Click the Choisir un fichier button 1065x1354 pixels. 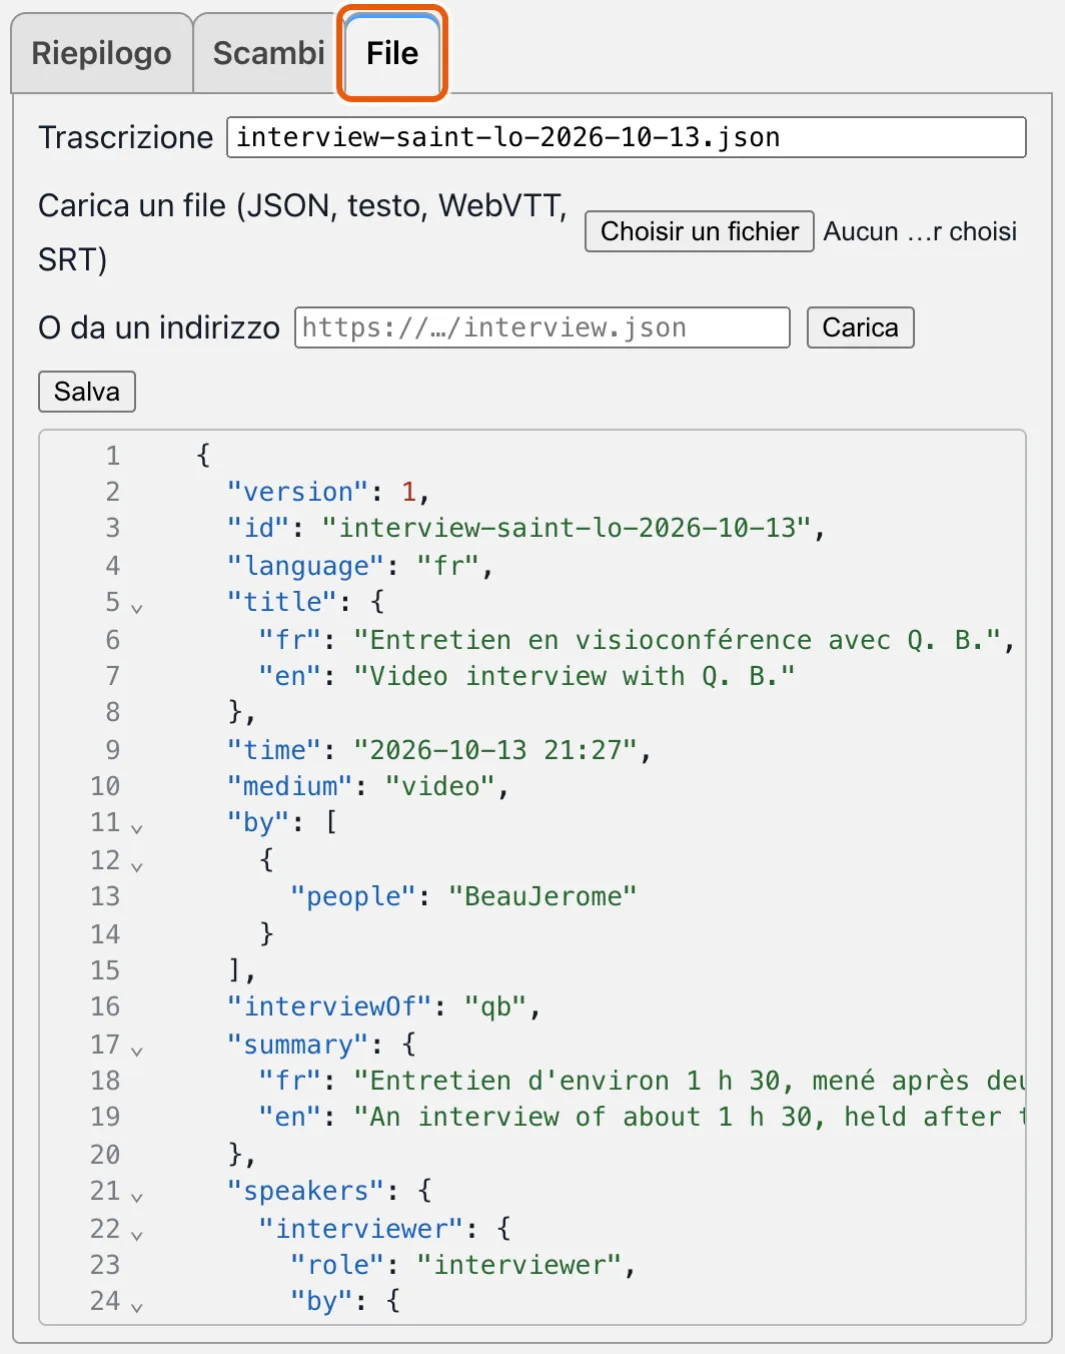pos(699,231)
